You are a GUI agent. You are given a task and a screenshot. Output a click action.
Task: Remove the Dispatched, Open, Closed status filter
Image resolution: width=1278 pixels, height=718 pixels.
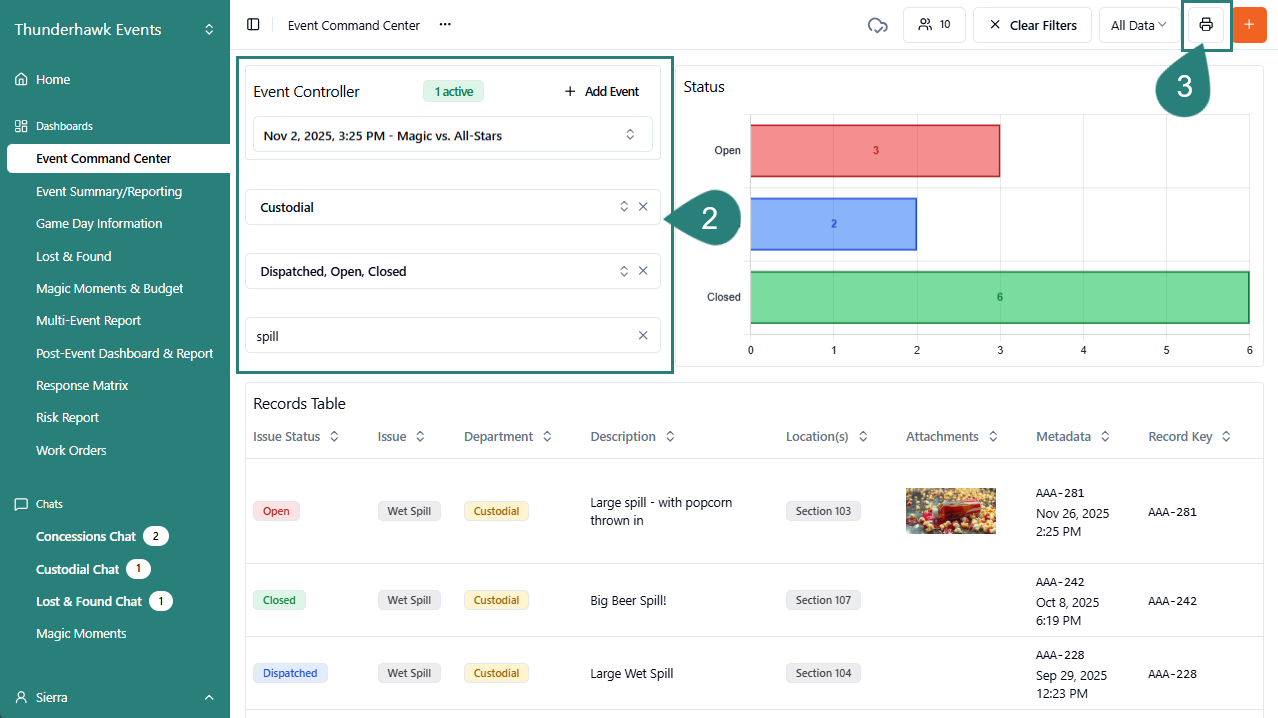[643, 271]
